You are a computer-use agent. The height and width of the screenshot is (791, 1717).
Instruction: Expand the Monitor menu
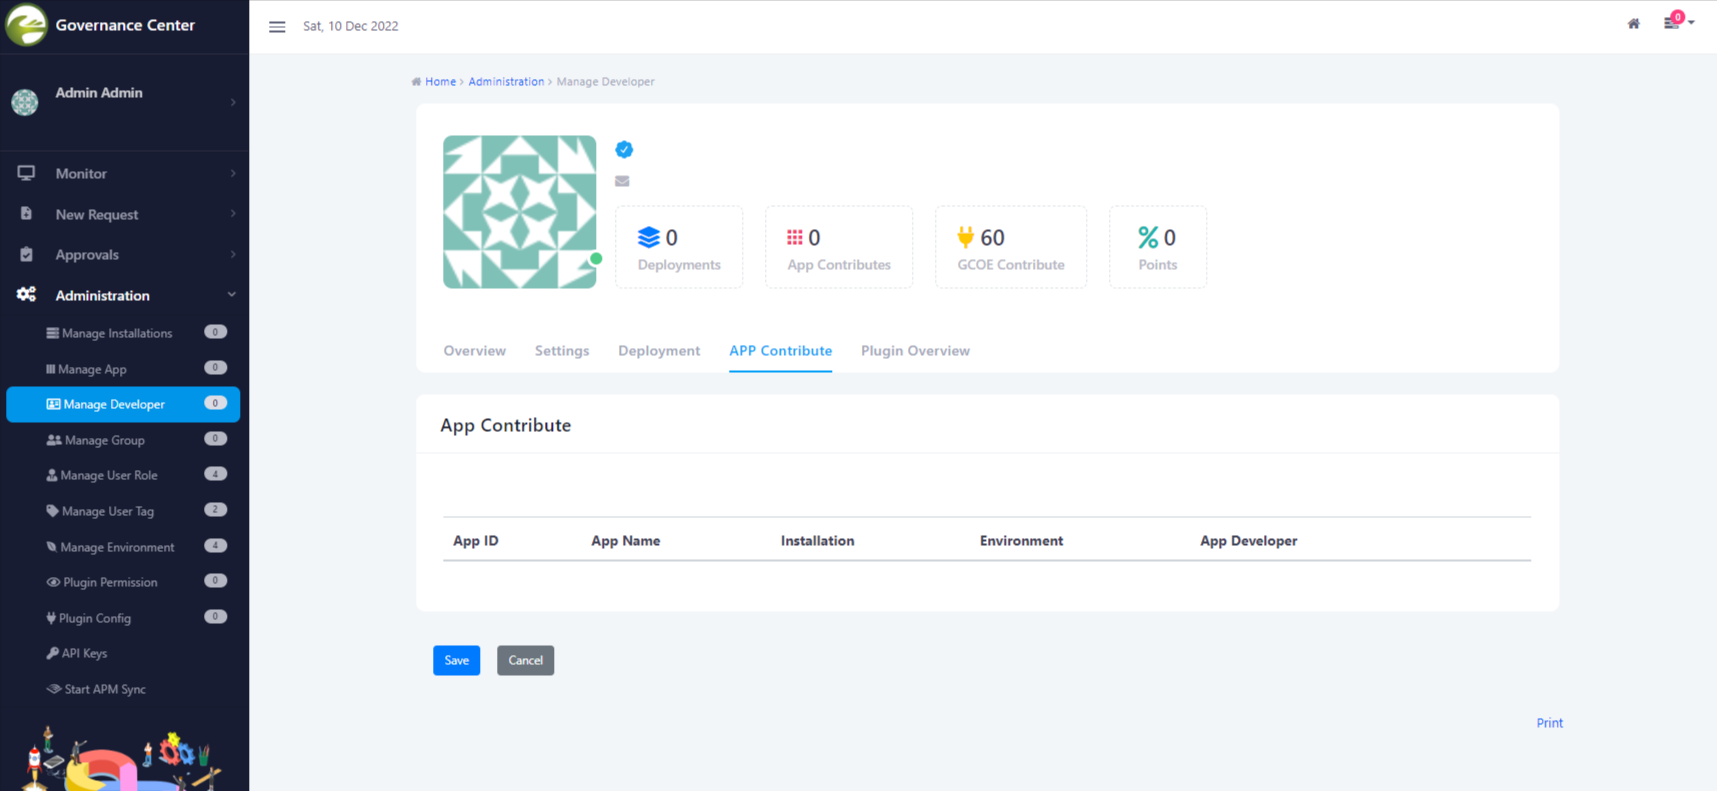click(x=81, y=173)
